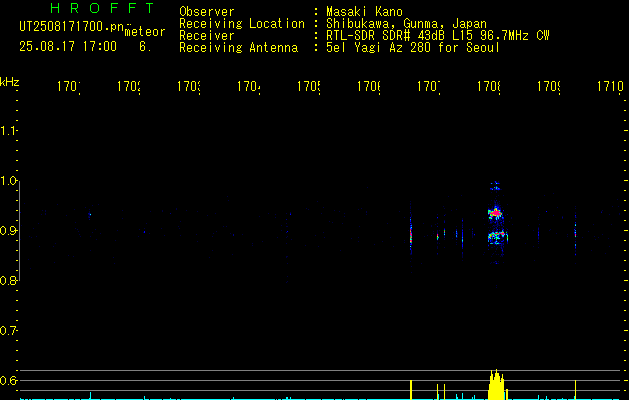Screen dimensions: 629x400
Task: Click the large yellow intensity peak near 1708
Action: click(x=497, y=385)
